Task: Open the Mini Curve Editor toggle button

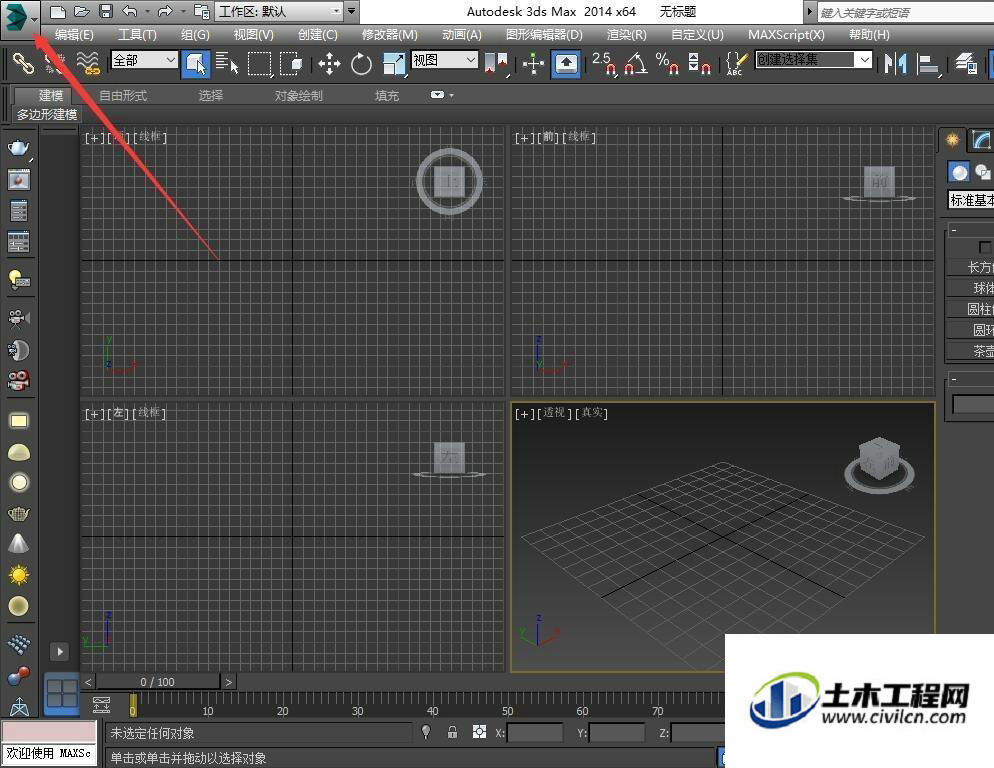Action: click(x=101, y=705)
